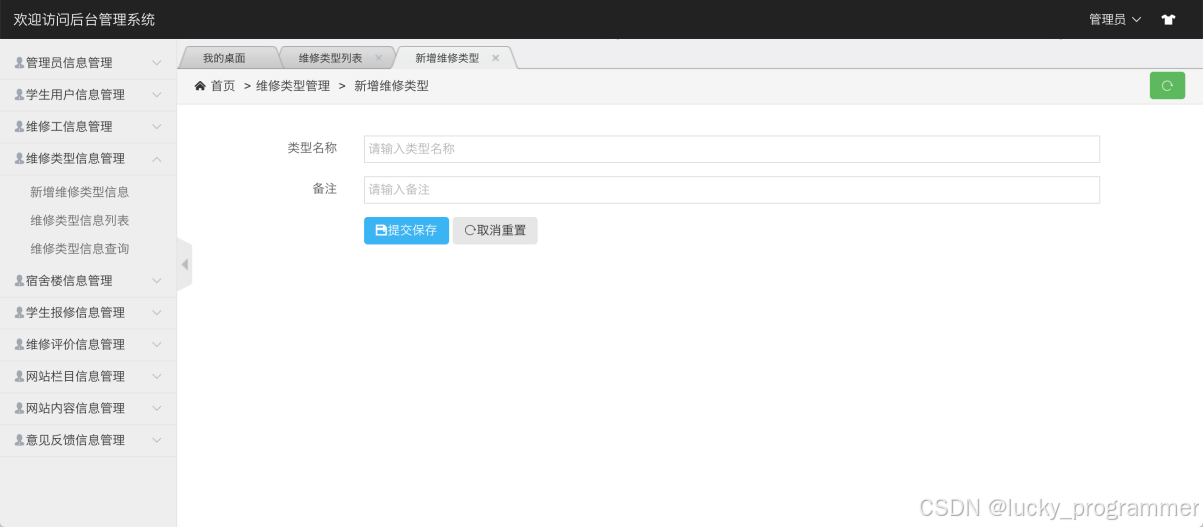Click 取消重置 reset button
The width and height of the screenshot is (1203, 527).
click(x=495, y=230)
